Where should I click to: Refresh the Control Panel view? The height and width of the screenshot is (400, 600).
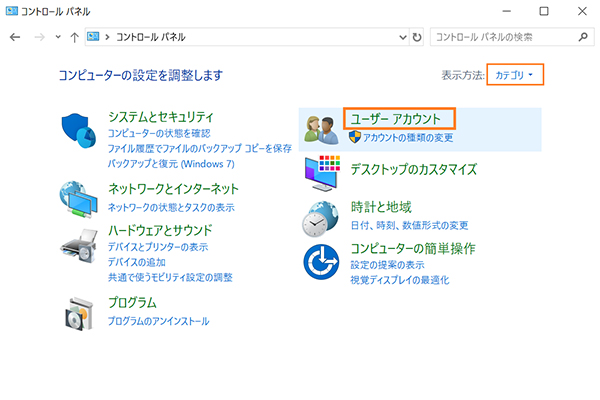coord(417,37)
